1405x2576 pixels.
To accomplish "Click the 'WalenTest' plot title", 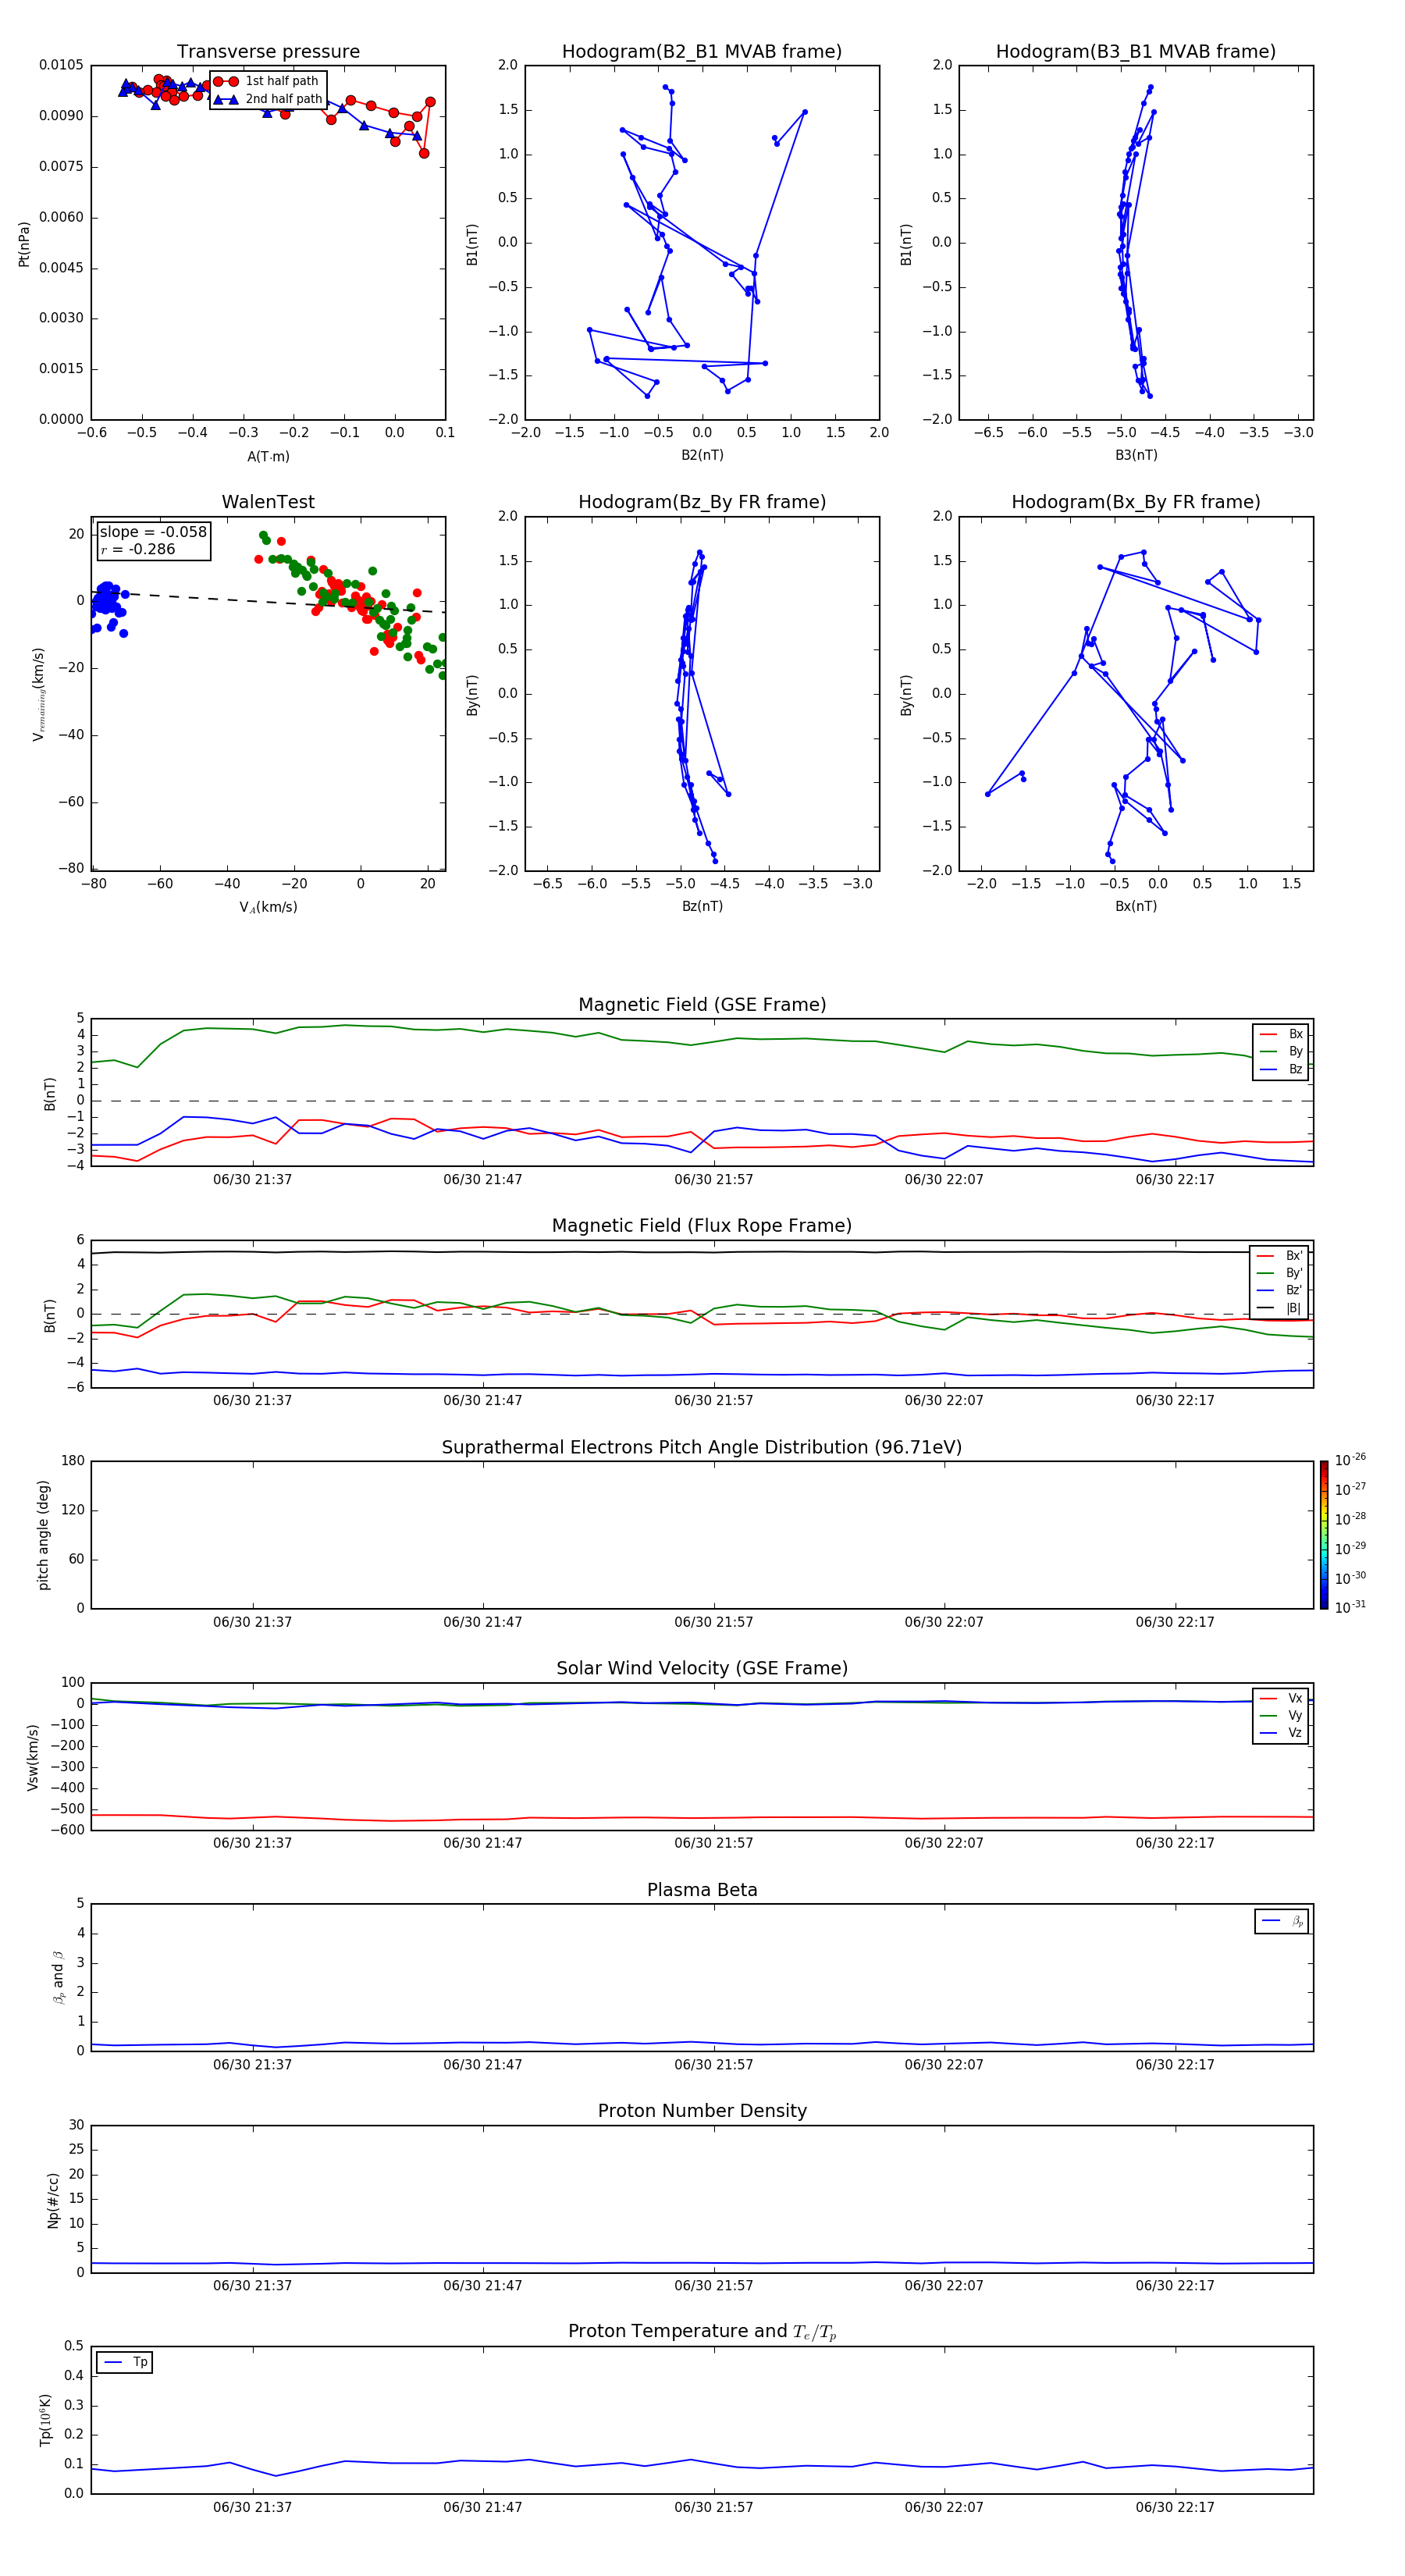I will 268,502.
